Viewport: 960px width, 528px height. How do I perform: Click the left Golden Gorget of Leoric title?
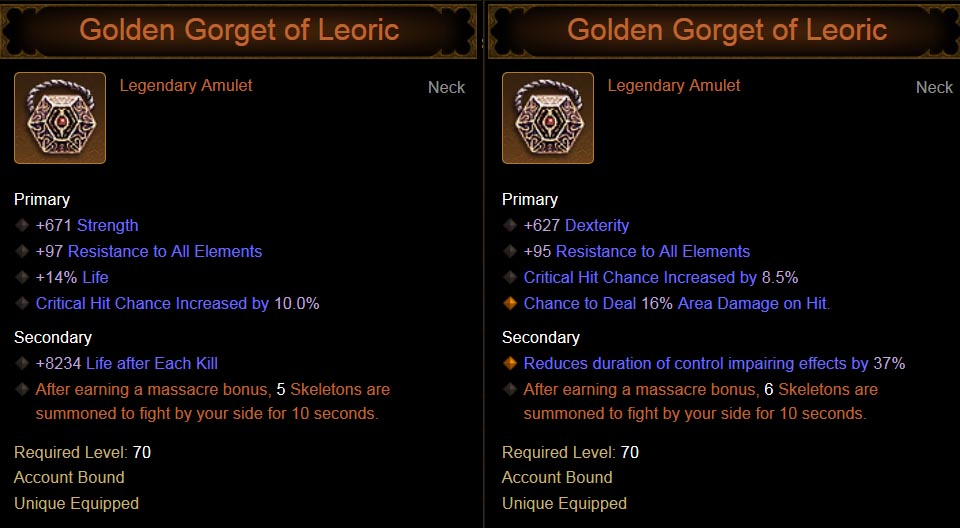click(x=239, y=30)
